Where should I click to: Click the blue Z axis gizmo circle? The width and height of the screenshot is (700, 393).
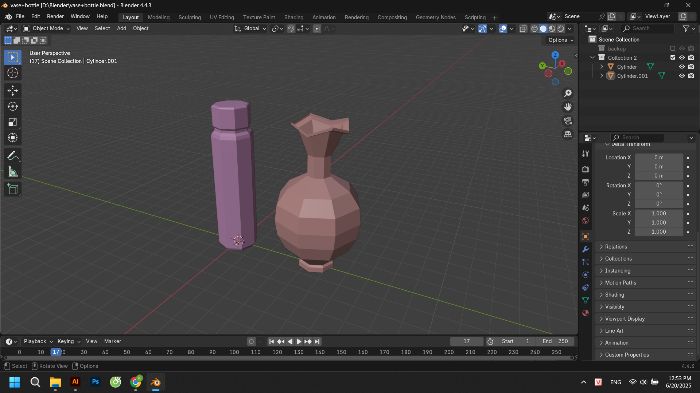555,55
